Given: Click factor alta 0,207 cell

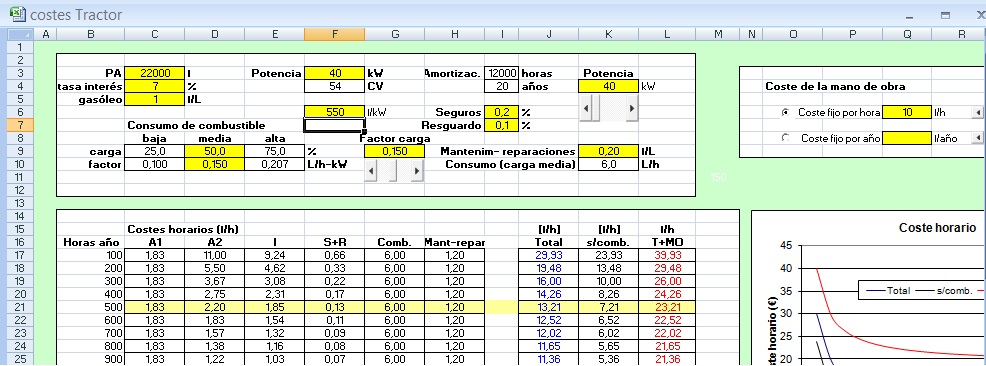Looking at the screenshot, I should (274, 165).
